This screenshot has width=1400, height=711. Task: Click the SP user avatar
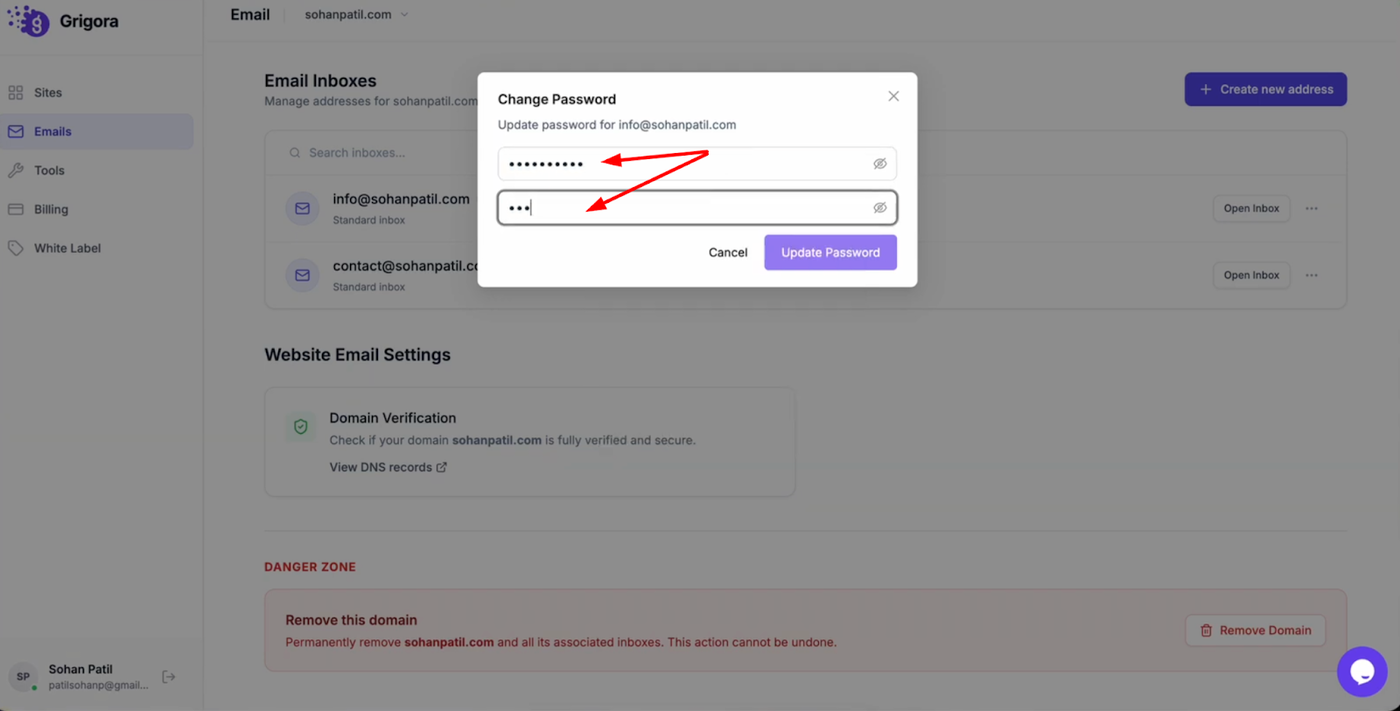click(23, 677)
